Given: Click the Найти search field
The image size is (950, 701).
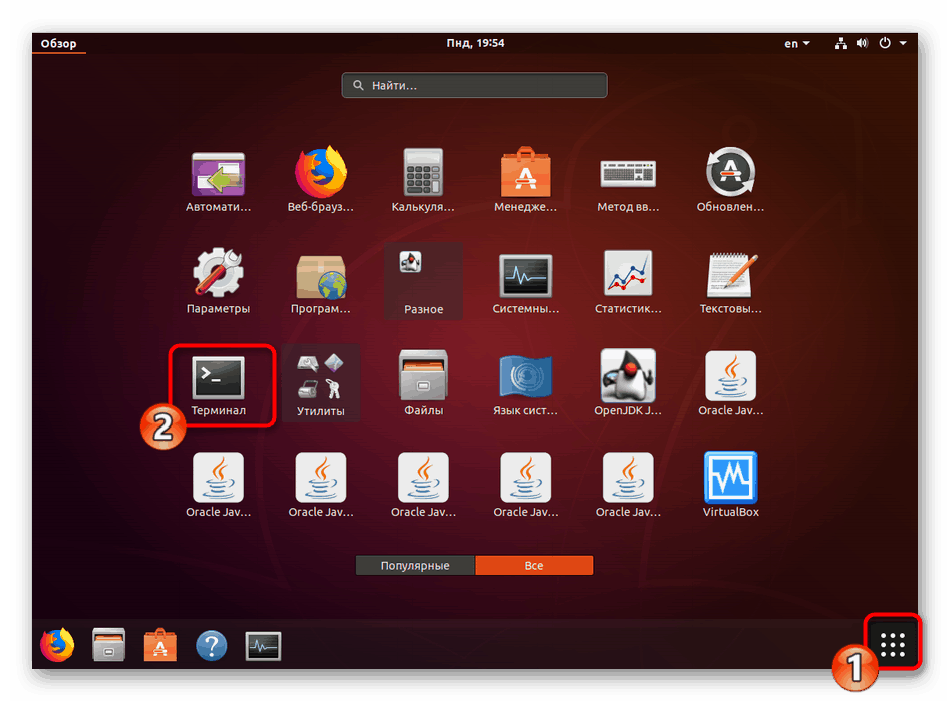Looking at the screenshot, I should [x=474, y=85].
